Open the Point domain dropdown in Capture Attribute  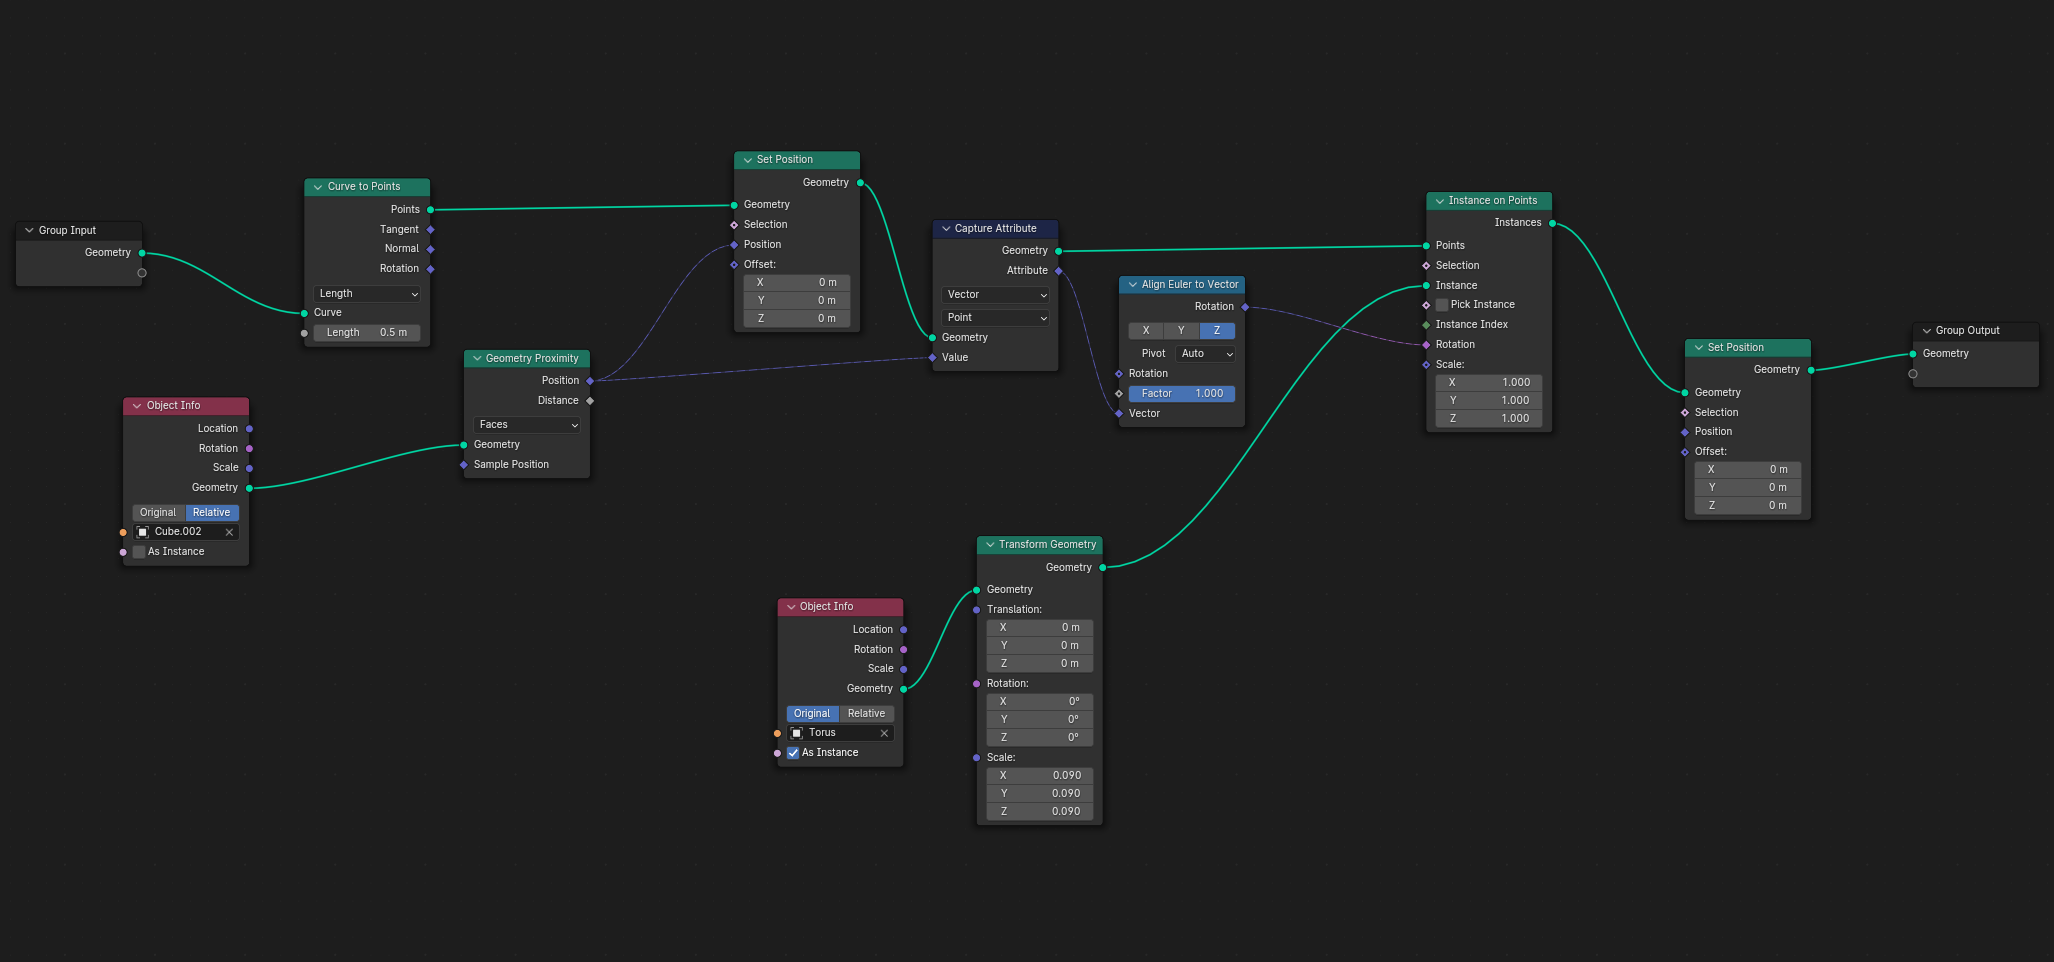[x=995, y=318]
